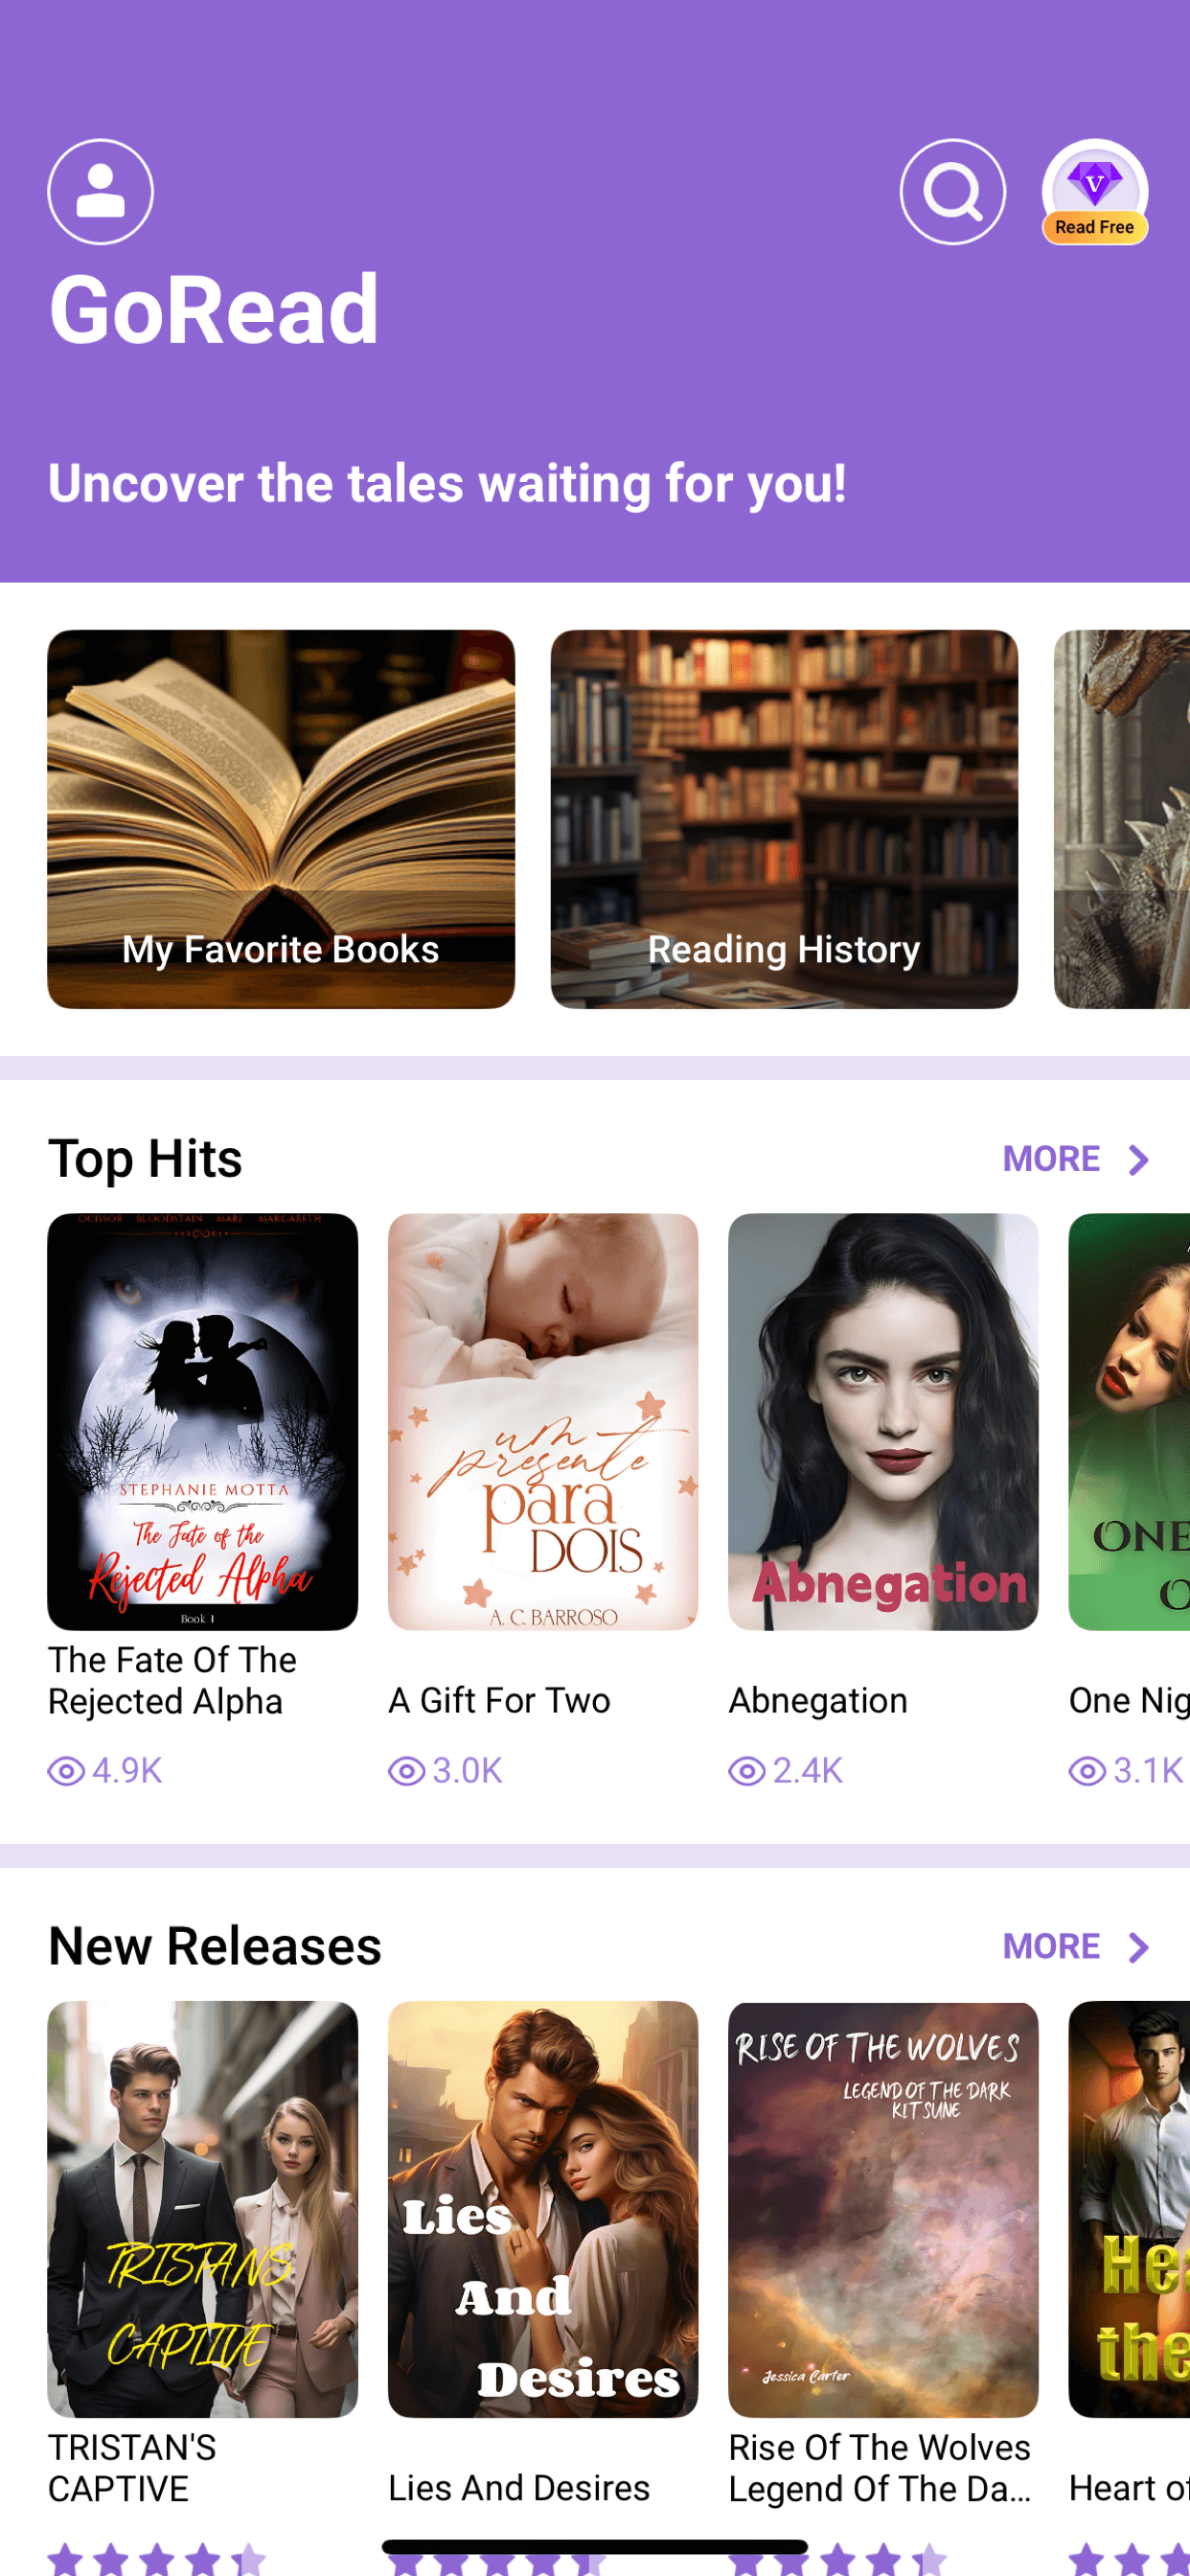The width and height of the screenshot is (1190, 2576).
Task: Open MORE next to New Releases
Action: point(1051,1947)
